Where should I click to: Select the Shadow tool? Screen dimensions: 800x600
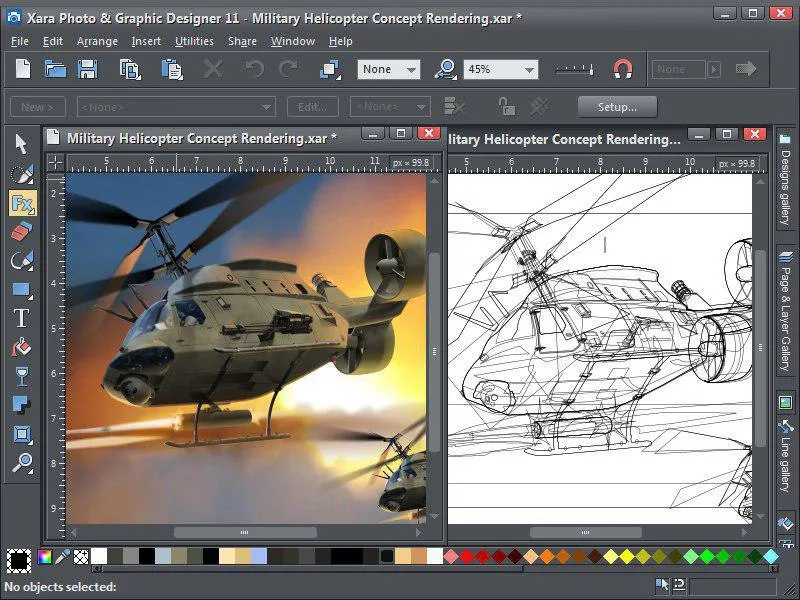point(21,405)
